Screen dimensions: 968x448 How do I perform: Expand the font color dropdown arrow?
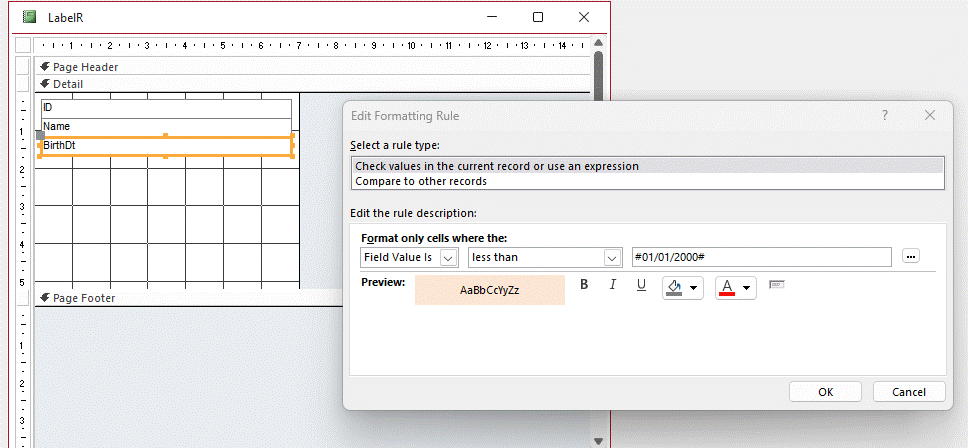click(x=746, y=289)
